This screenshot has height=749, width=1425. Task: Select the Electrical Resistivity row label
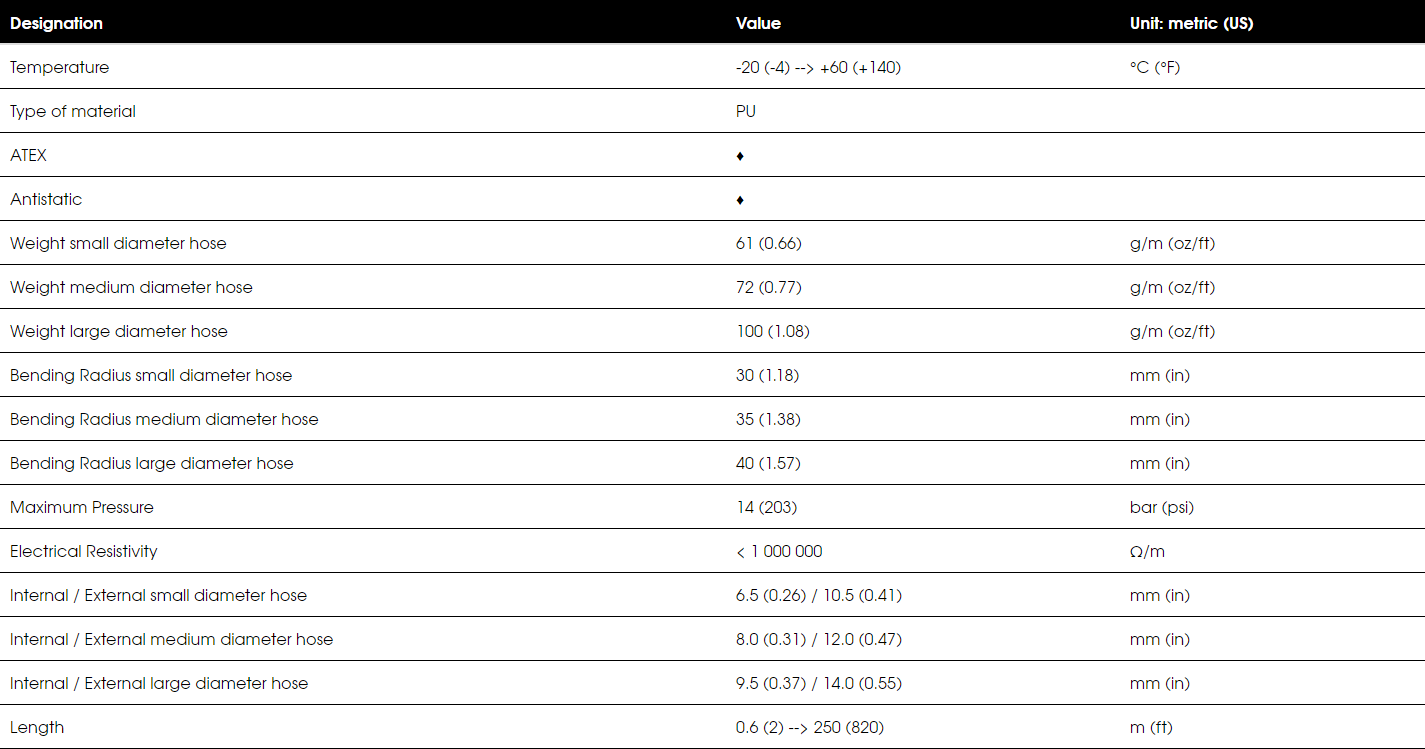point(84,551)
